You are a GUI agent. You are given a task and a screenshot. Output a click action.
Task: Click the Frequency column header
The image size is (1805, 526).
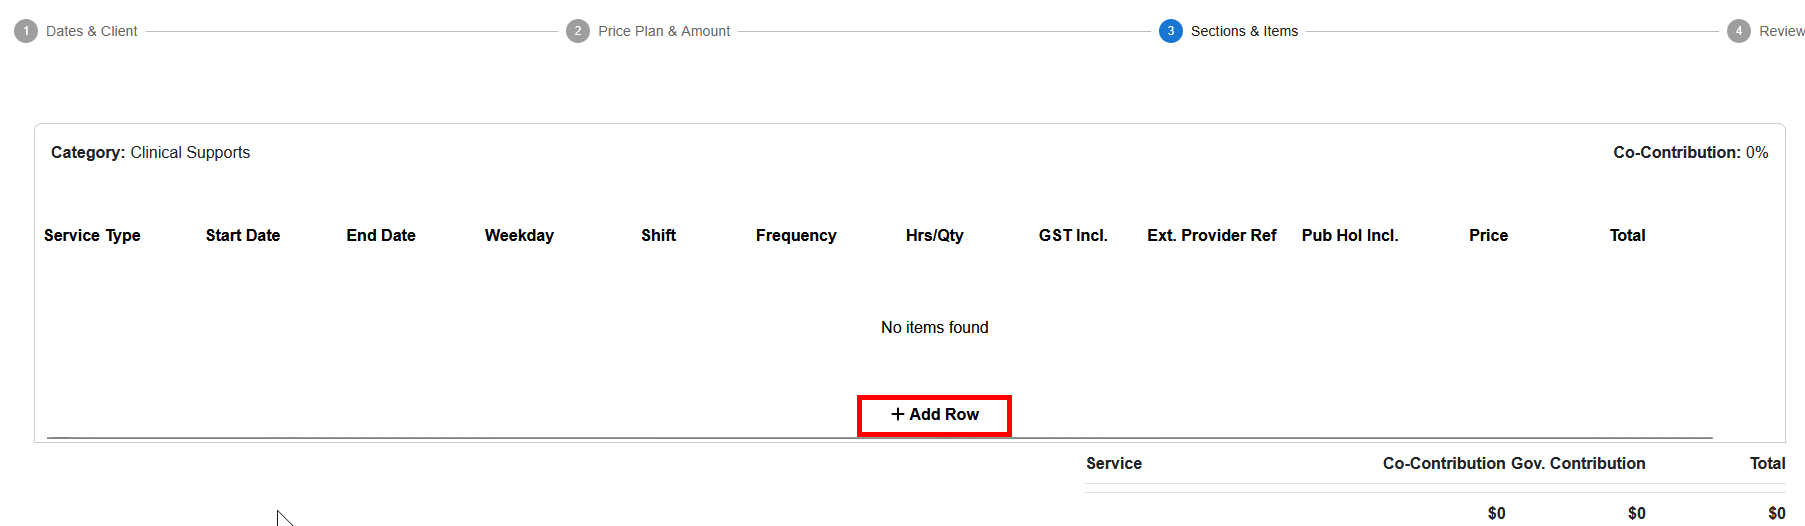click(x=796, y=235)
